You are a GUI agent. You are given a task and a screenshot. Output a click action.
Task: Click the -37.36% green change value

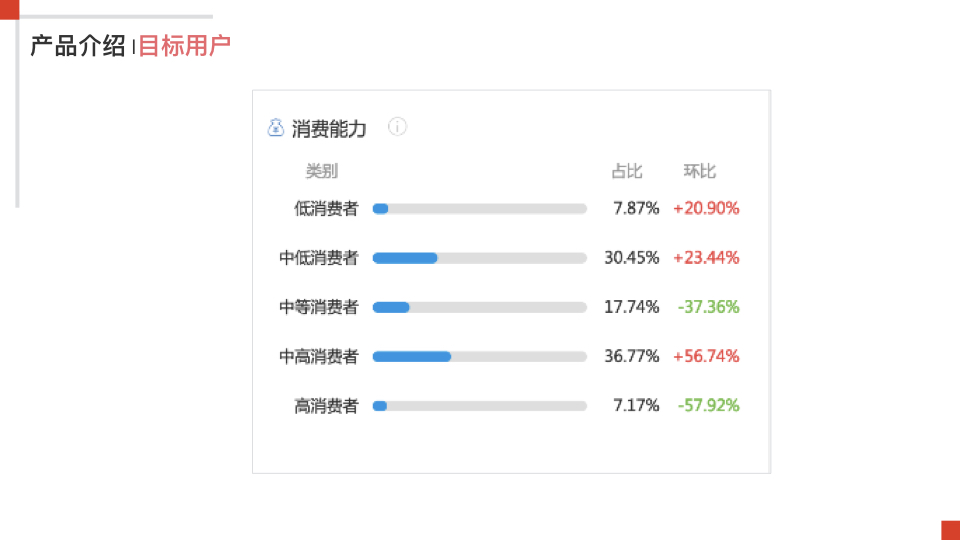click(x=708, y=307)
